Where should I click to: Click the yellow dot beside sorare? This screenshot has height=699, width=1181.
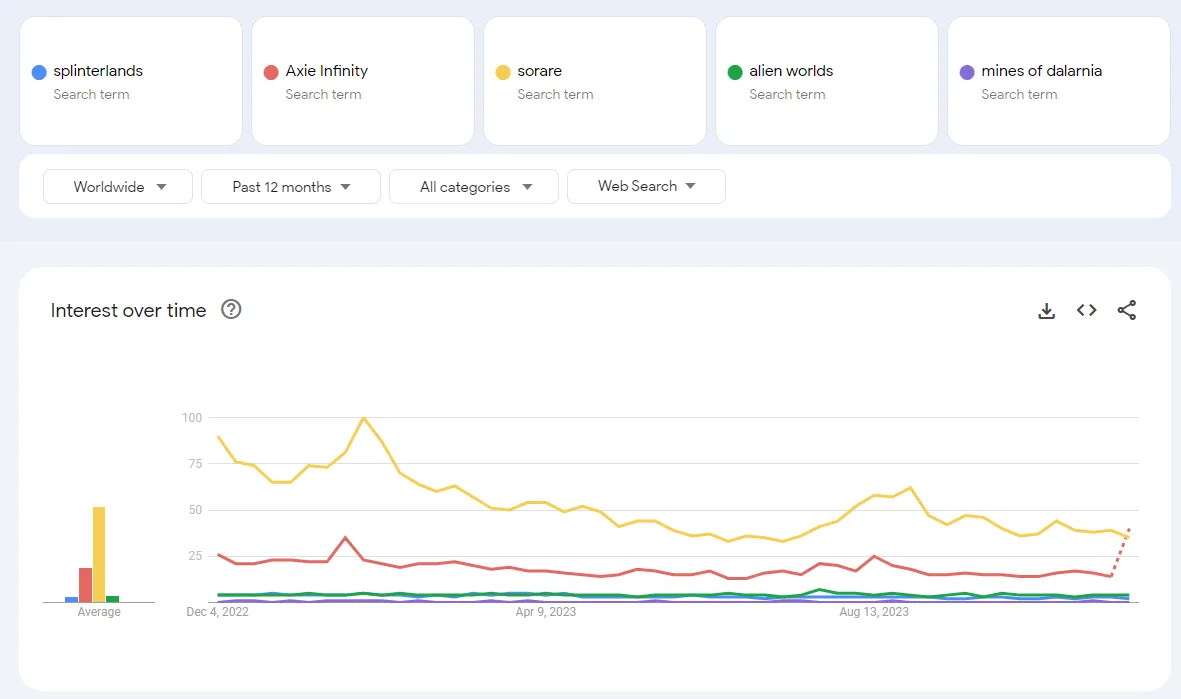pyautogui.click(x=503, y=72)
